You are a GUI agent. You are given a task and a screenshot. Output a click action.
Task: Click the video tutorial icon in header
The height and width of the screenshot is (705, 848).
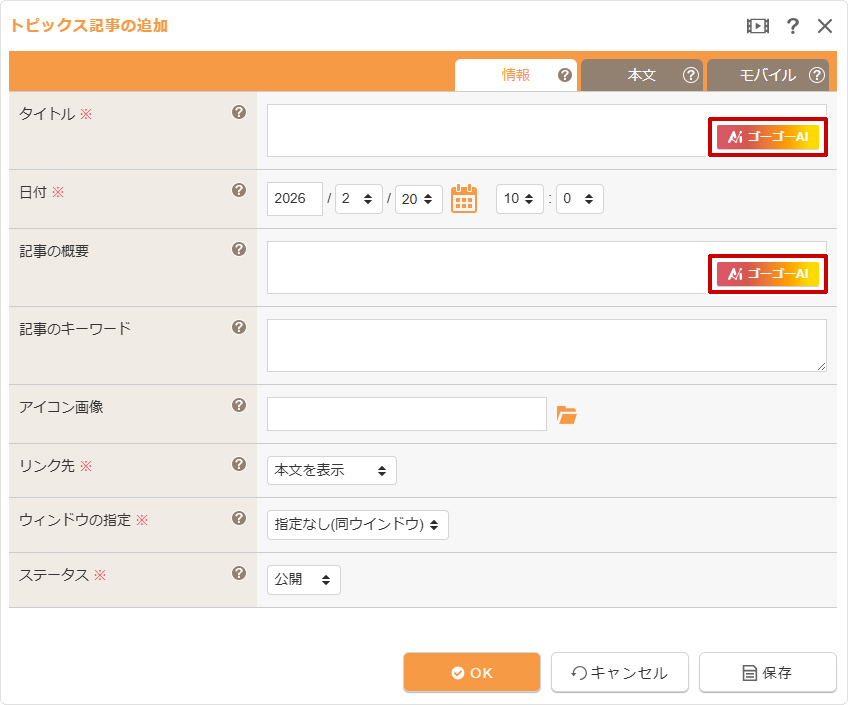[758, 26]
